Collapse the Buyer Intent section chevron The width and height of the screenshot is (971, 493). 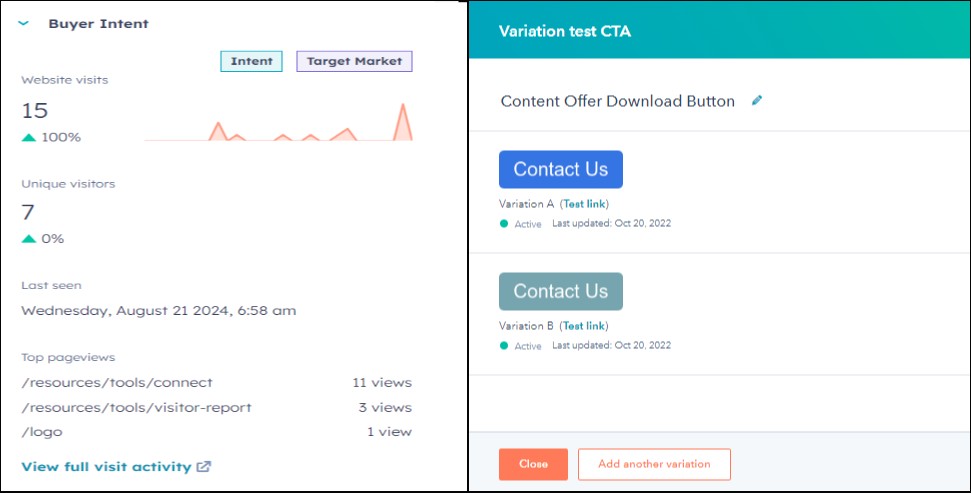click(x=24, y=24)
